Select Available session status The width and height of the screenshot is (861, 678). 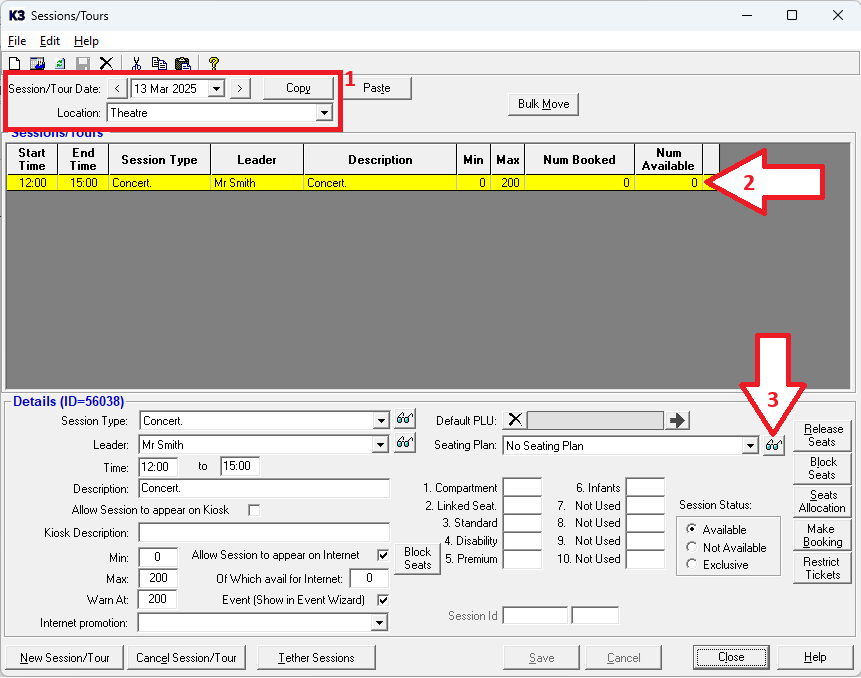tap(692, 529)
